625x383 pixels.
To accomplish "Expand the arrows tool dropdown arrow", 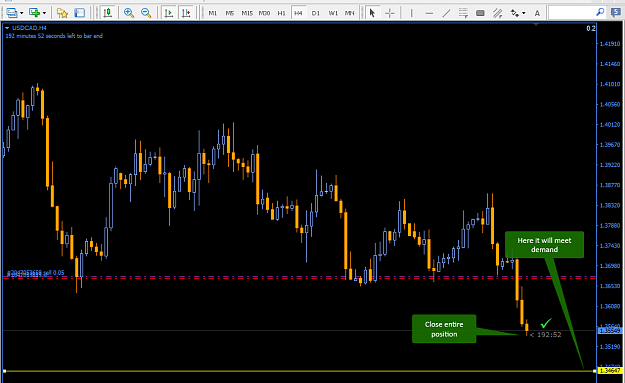I will tap(524, 13).
